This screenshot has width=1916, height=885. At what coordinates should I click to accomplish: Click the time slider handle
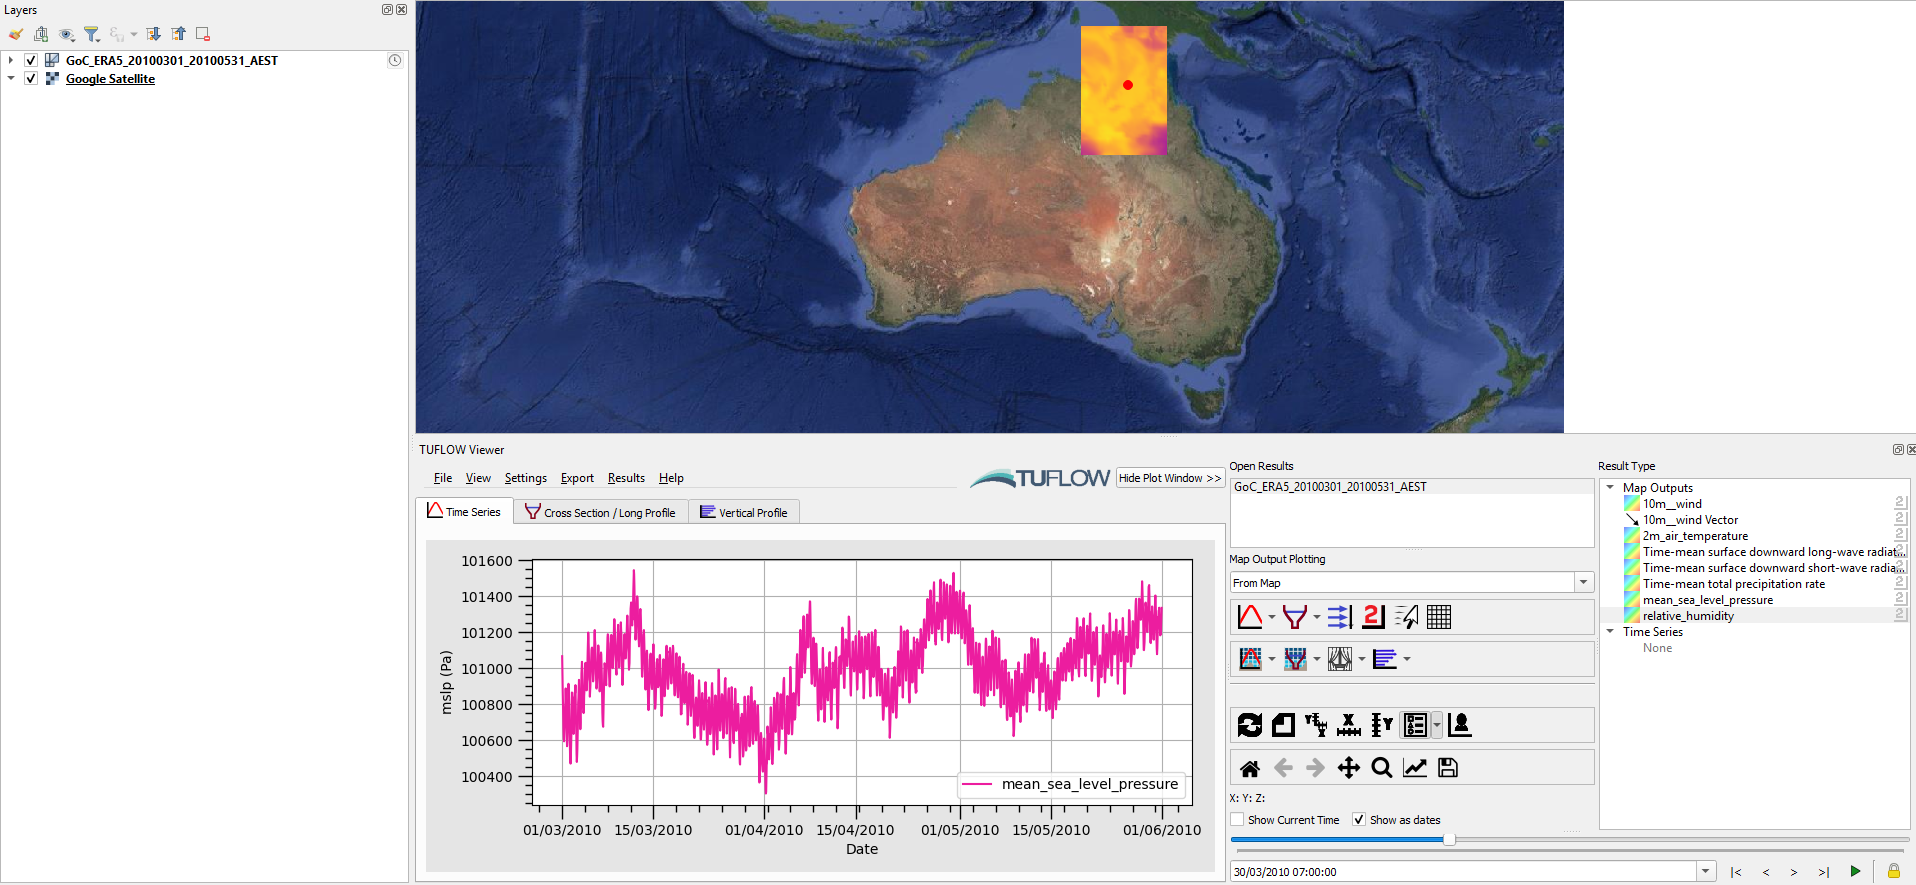pos(1448,840)
